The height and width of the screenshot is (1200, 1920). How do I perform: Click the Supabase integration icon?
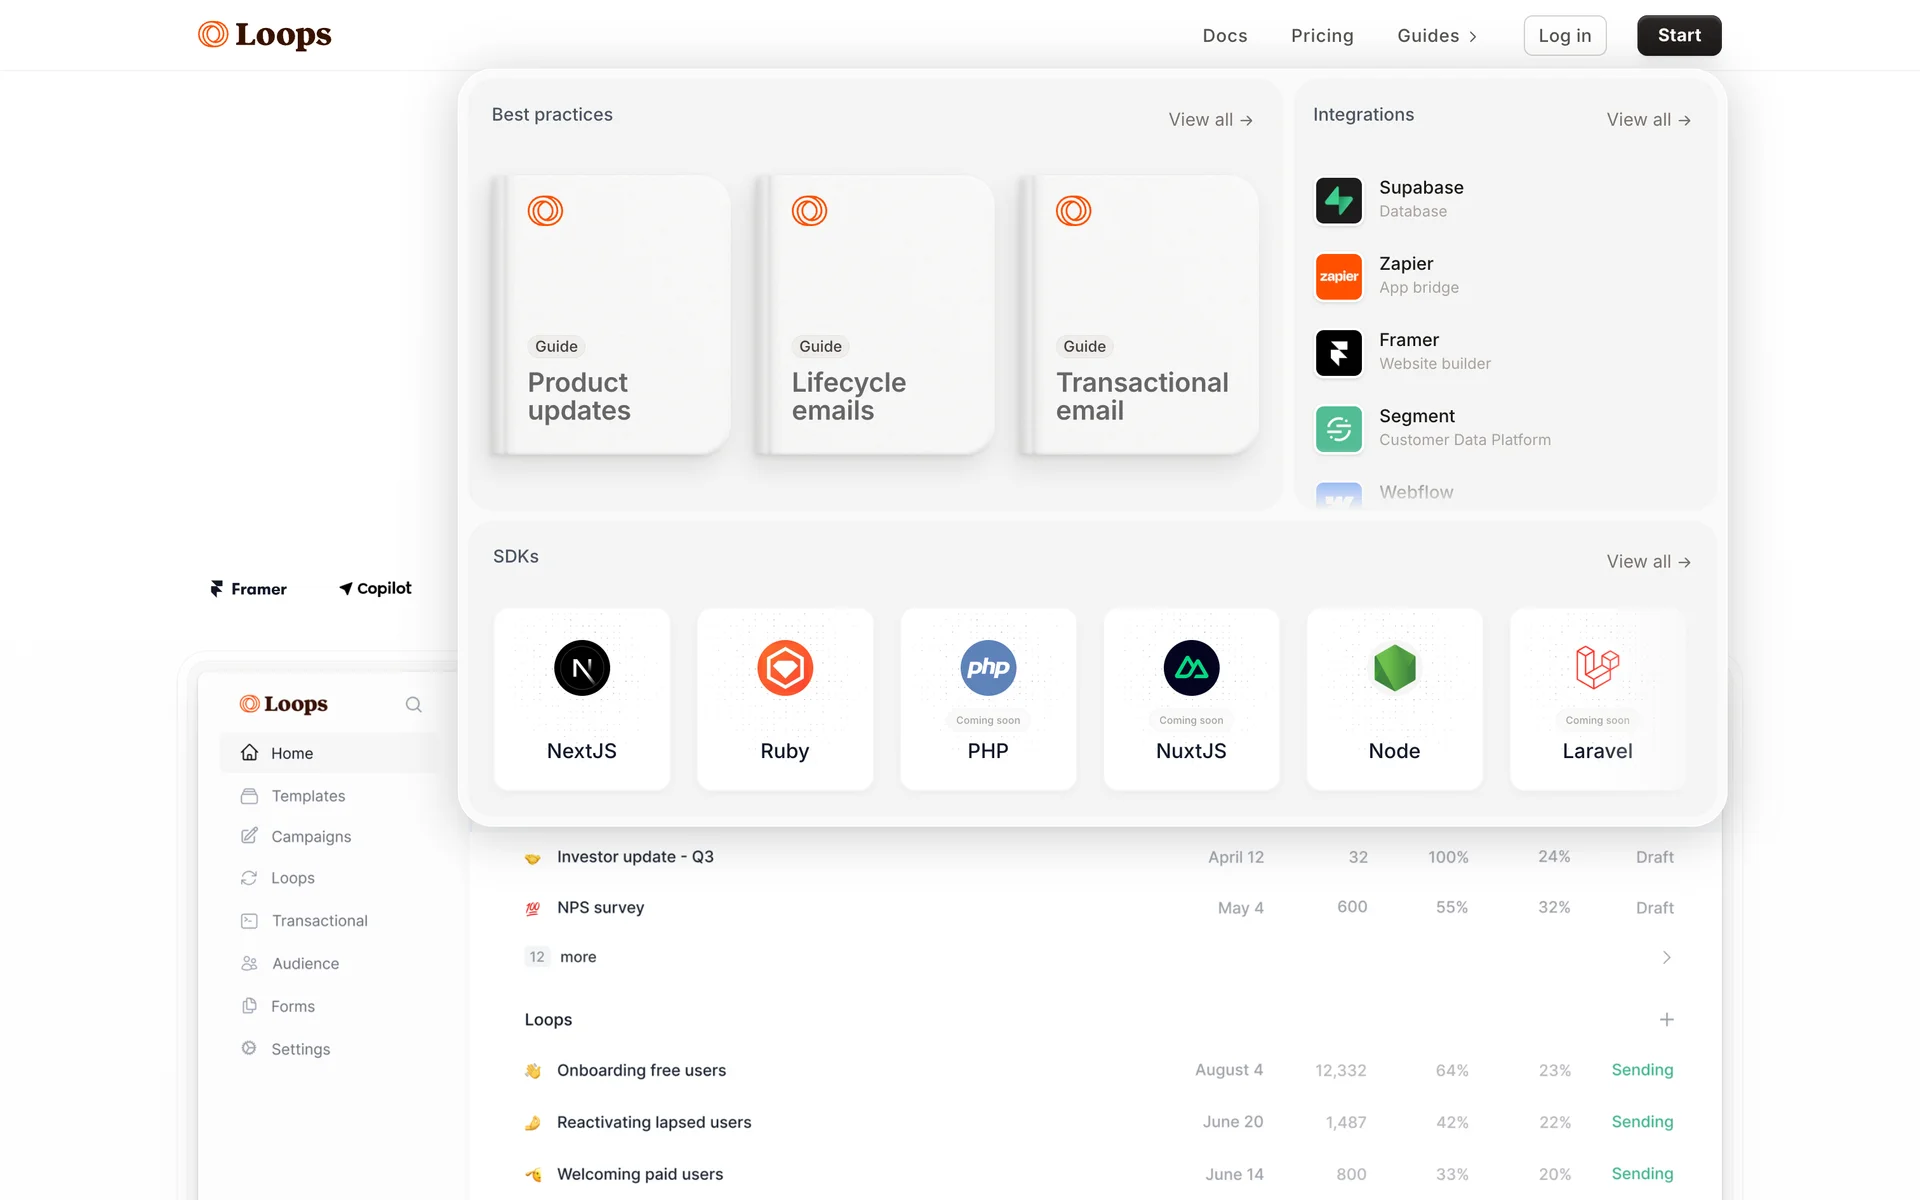tap(1338, 200)
